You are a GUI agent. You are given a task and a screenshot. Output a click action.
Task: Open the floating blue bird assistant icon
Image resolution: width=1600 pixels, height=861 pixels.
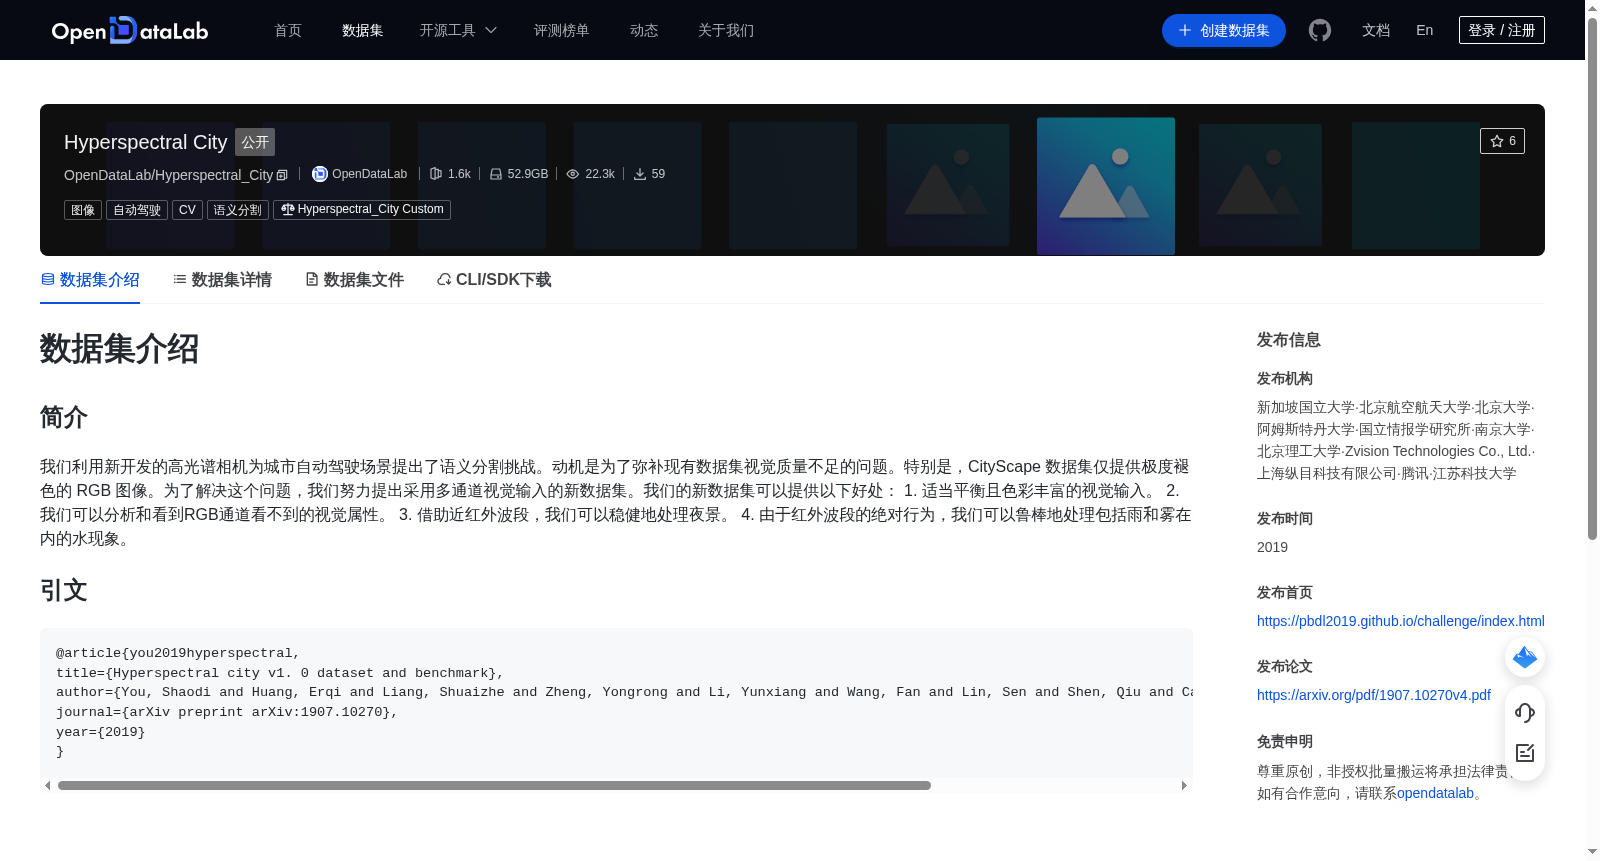coord(1525,657)
